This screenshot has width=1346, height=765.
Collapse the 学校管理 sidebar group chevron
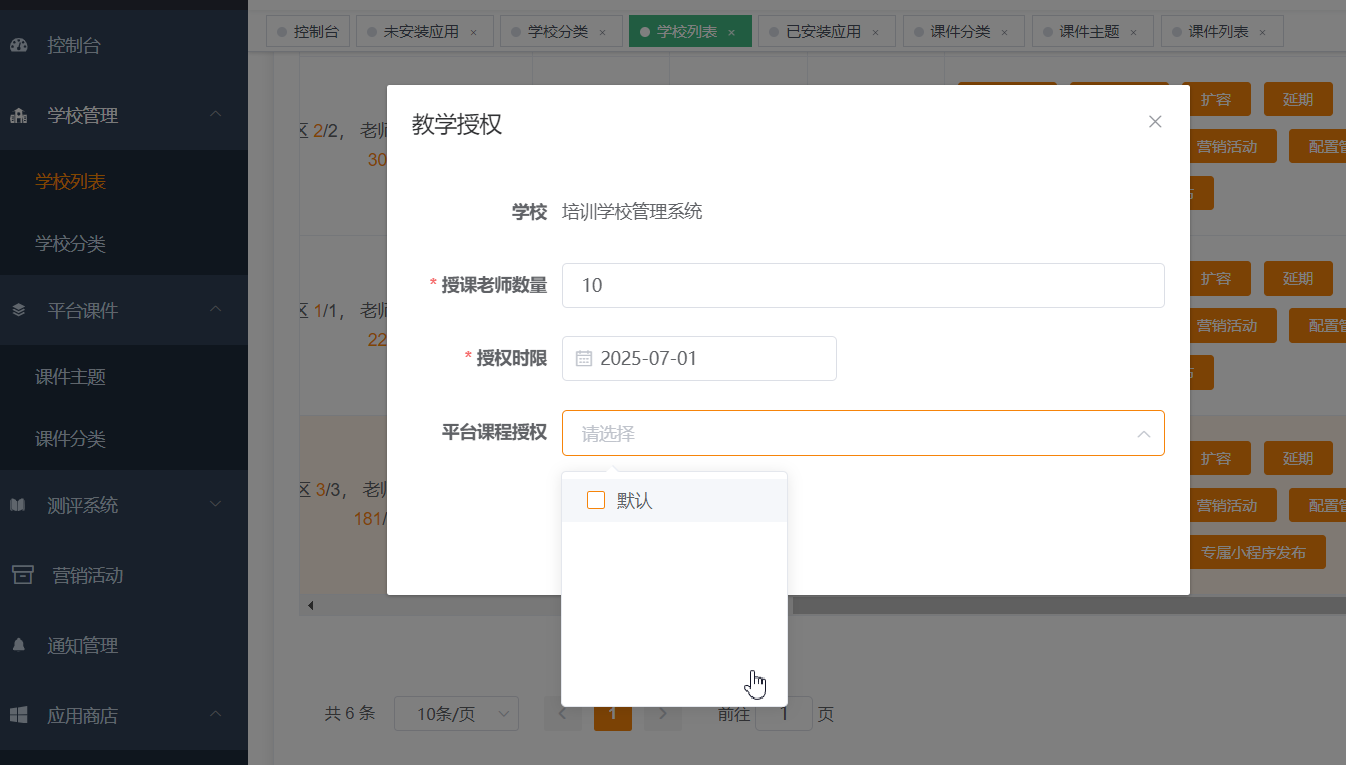pos(215,115)
